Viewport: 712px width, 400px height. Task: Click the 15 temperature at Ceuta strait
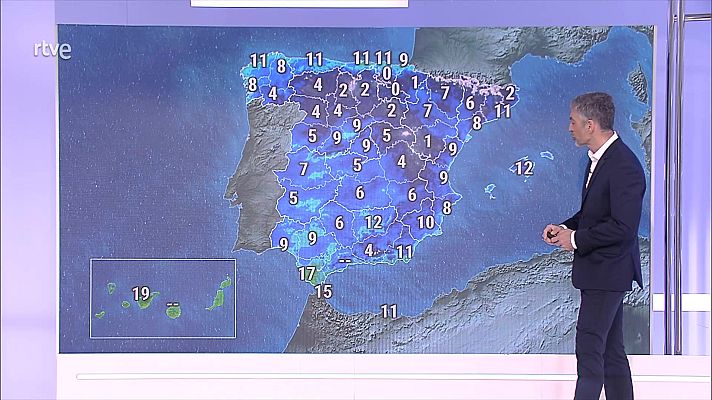click(x=324, y=291)
